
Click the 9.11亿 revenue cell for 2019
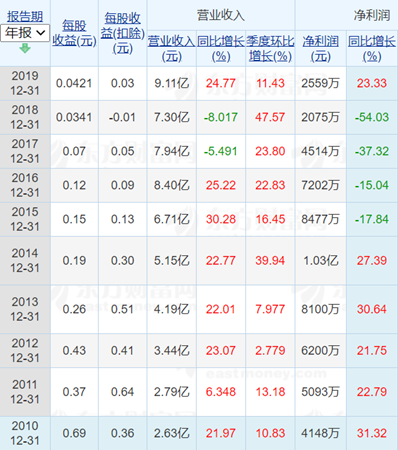point(171,83)
